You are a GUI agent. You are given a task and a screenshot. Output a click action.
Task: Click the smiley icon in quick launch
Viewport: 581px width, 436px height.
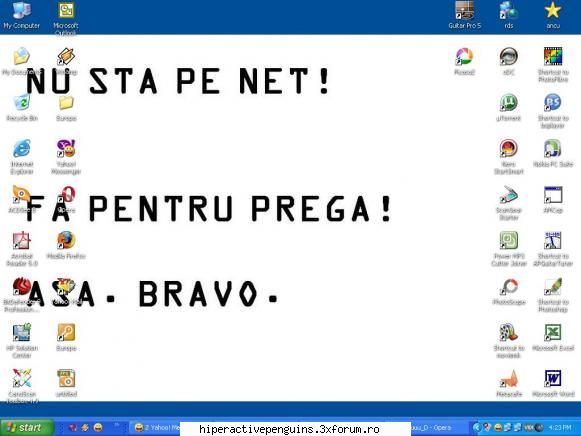click(x=98, y=427)
